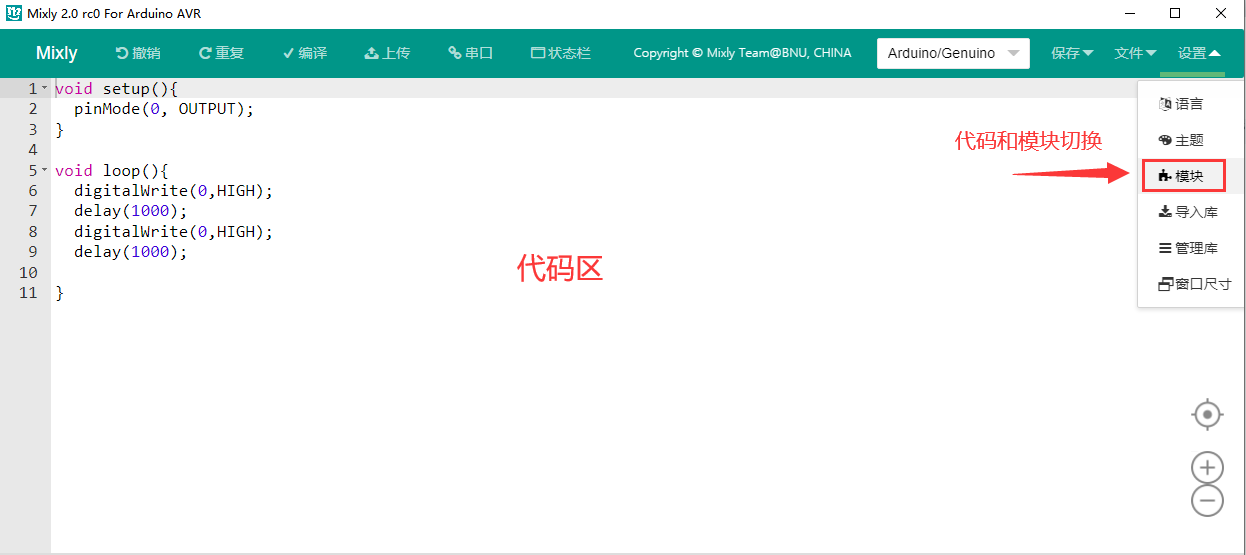The height and width of the screenshot is (555, 1246).
Task: Toggle the 状态栏 status bar
Action: coord(561,53)
